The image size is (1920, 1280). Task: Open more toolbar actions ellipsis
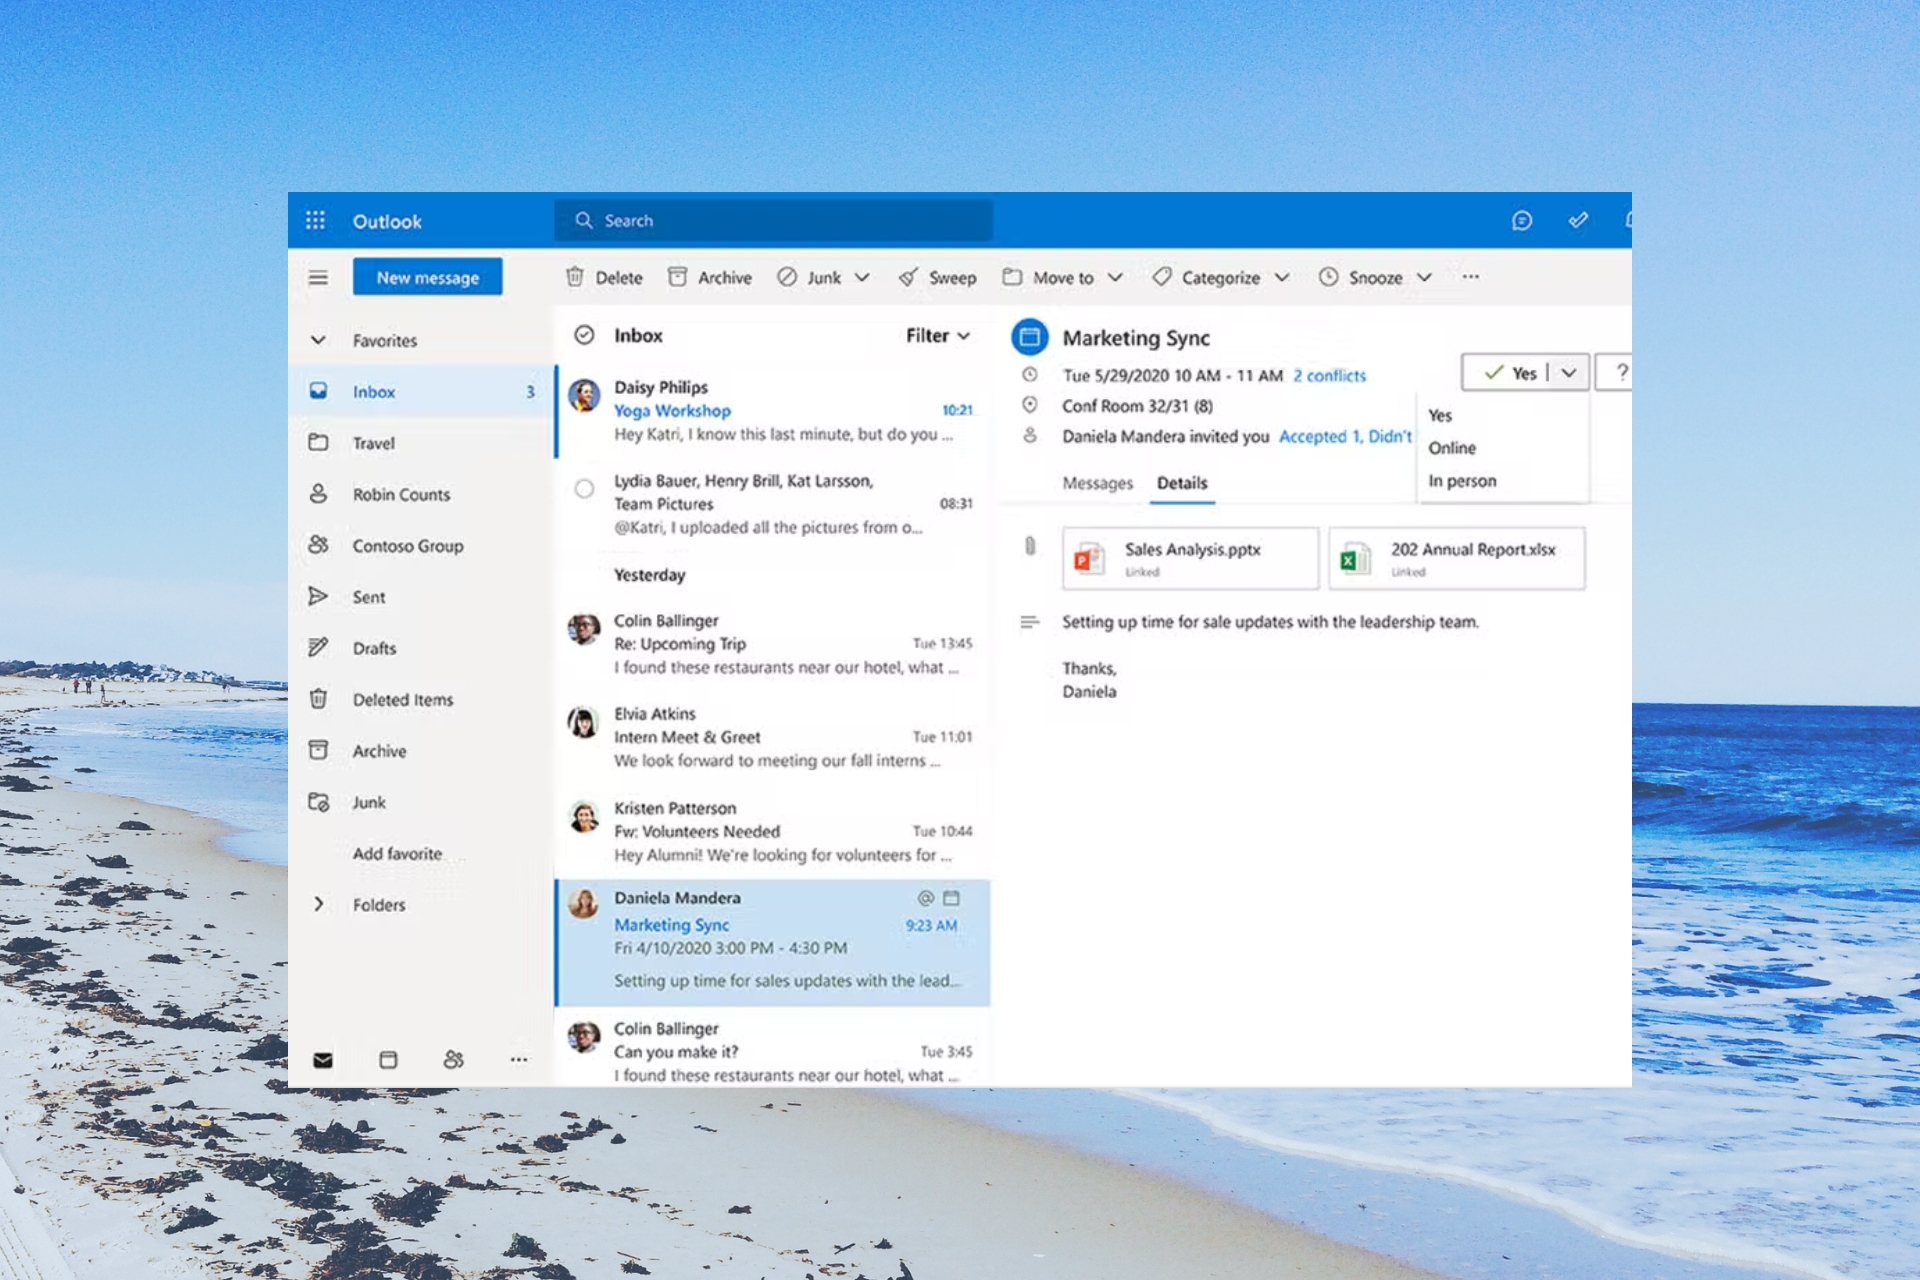tap(1470, 277)
